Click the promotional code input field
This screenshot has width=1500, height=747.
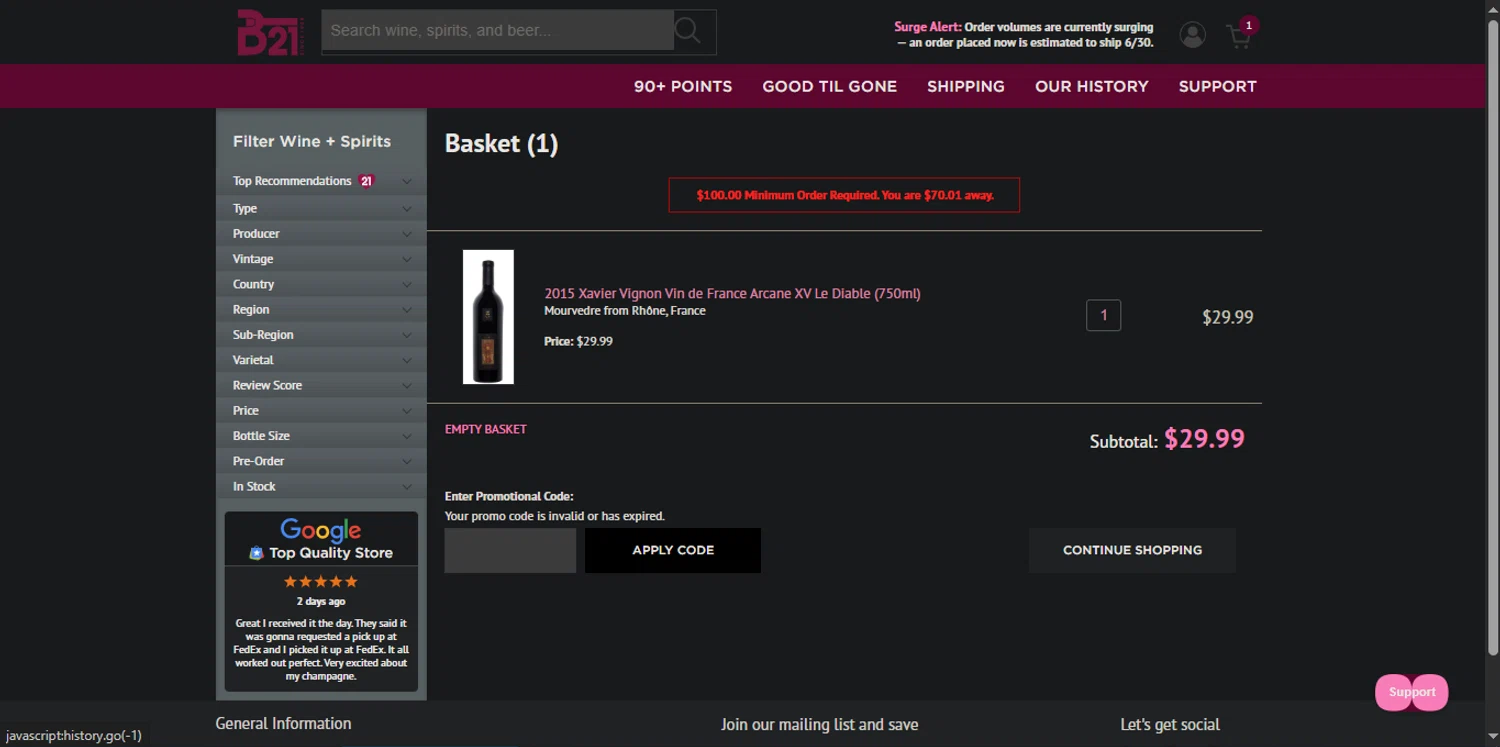point(510,551)
